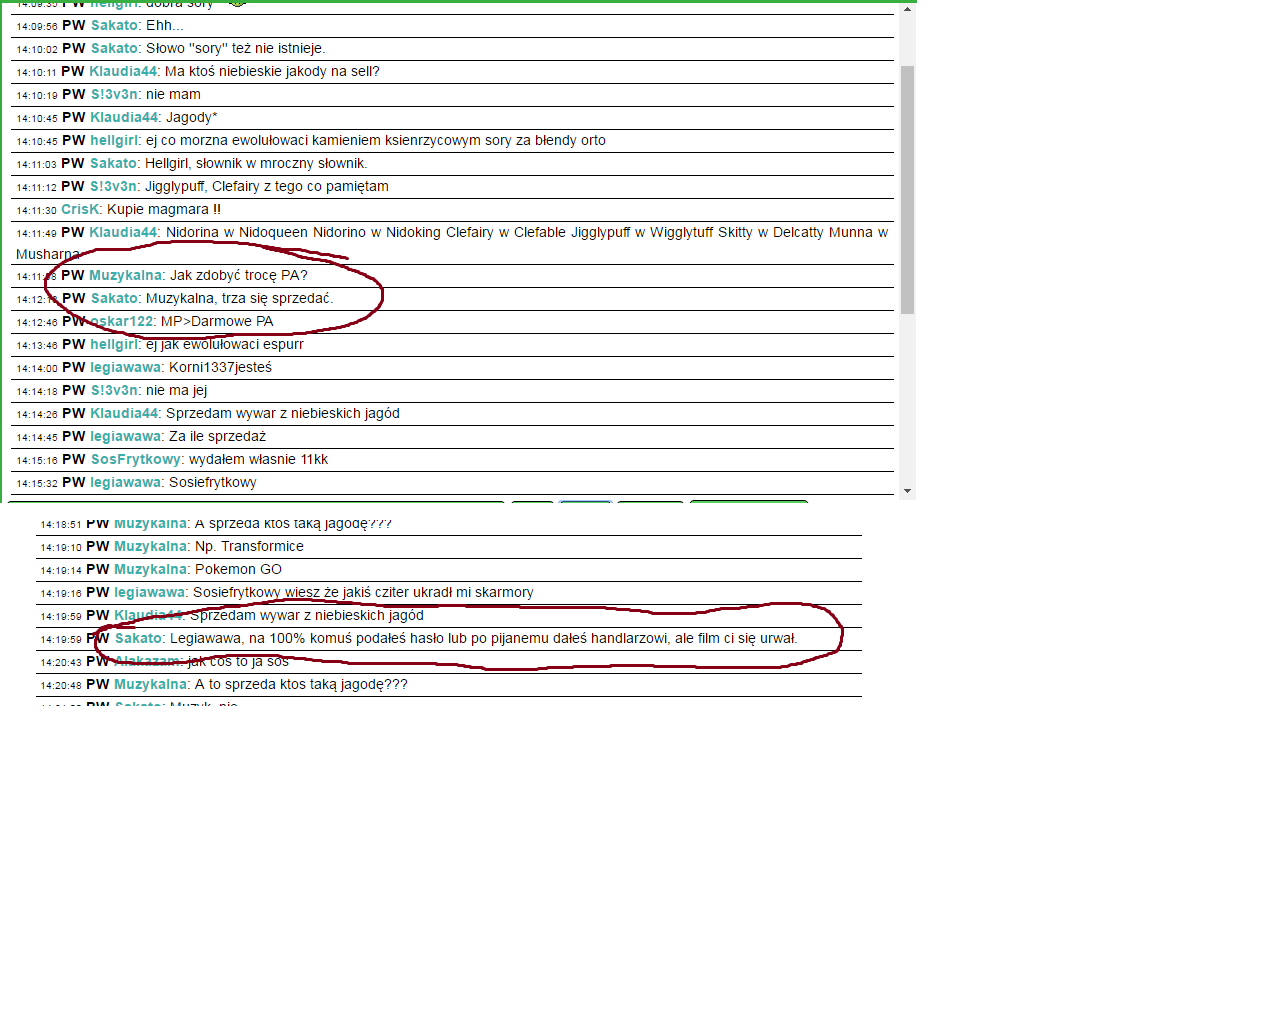Screen dimensions: 1280x1024
Task: Click legiawawa's name in the skarmory message
Action: point(150,593)
